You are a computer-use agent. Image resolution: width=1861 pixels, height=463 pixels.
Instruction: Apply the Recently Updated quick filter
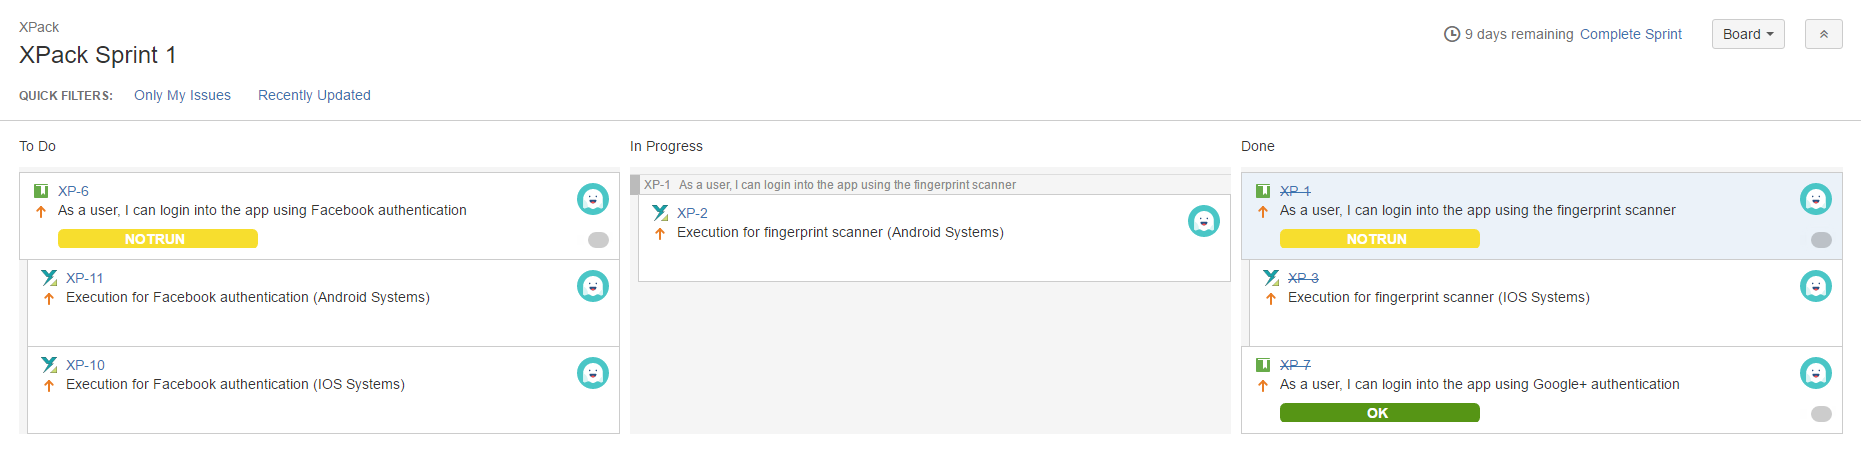314,95
